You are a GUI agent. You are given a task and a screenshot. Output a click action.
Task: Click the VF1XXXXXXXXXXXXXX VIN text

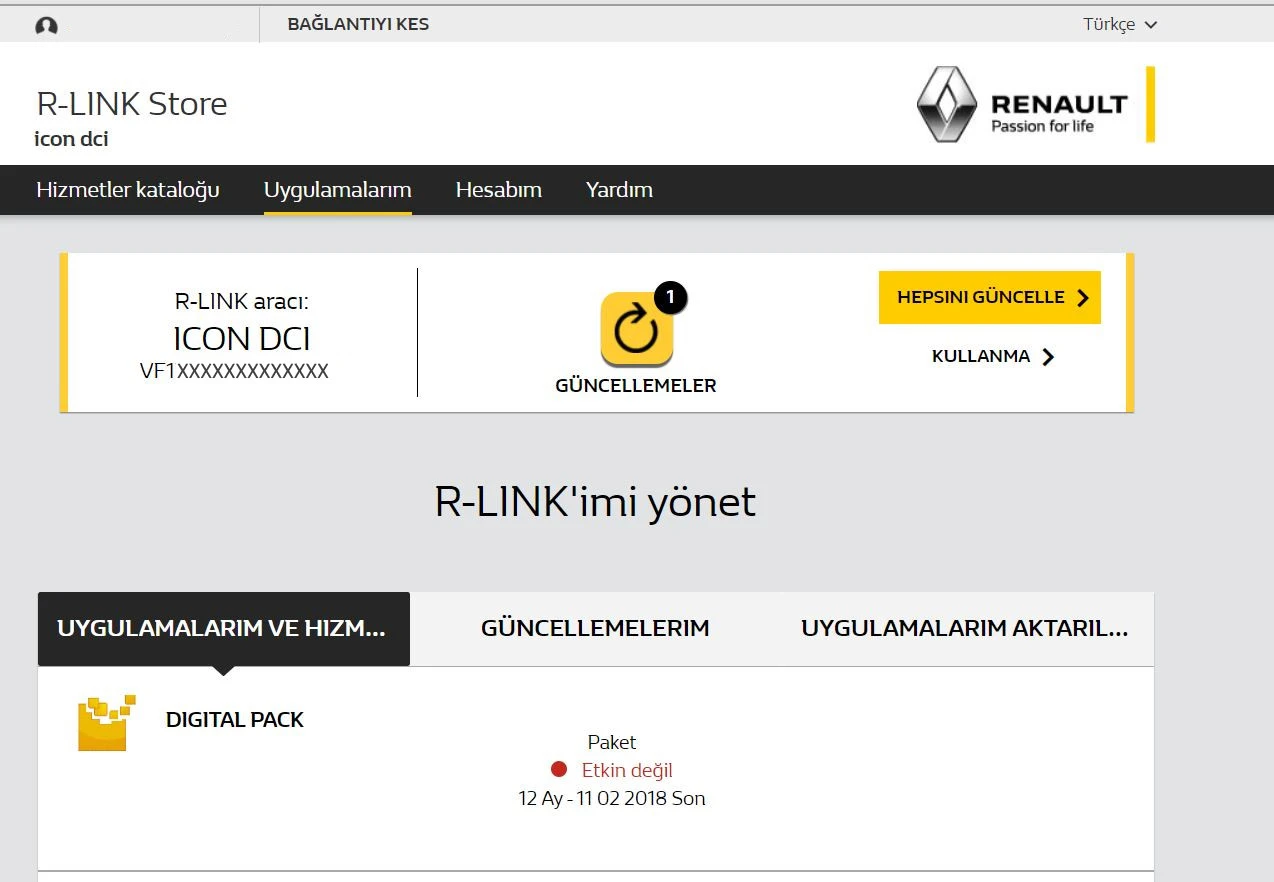(235, 371)
